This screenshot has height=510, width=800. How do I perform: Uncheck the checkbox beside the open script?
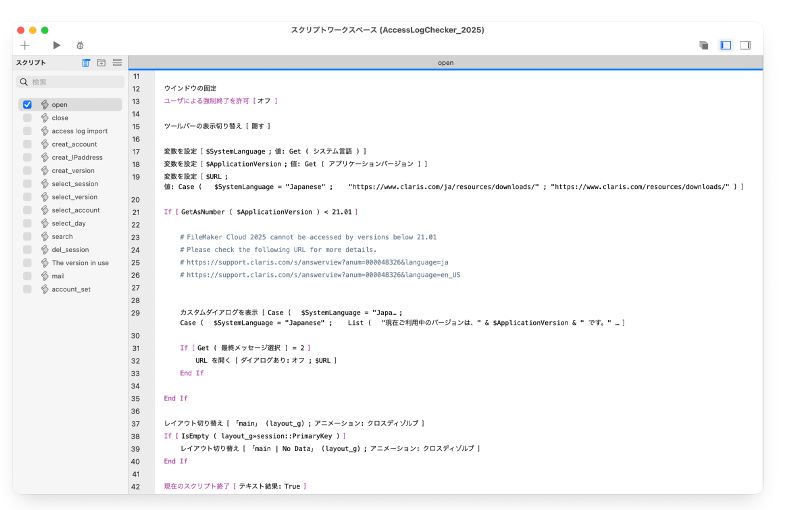pos(27,104)
